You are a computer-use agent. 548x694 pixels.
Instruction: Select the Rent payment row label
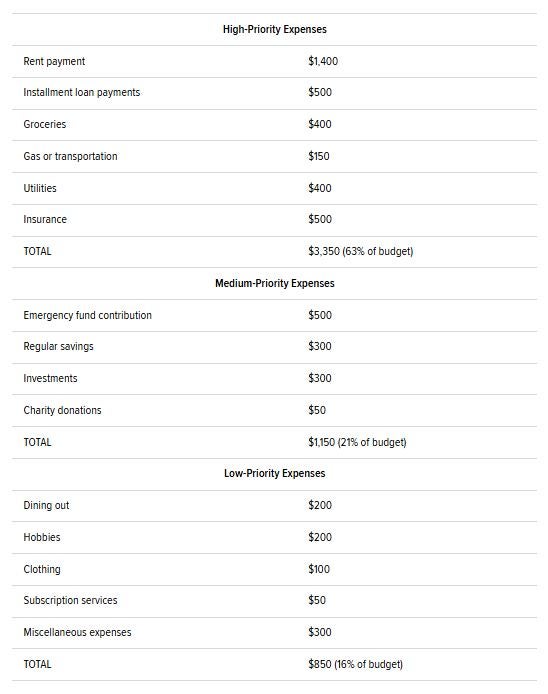click(x=54, y=61)
